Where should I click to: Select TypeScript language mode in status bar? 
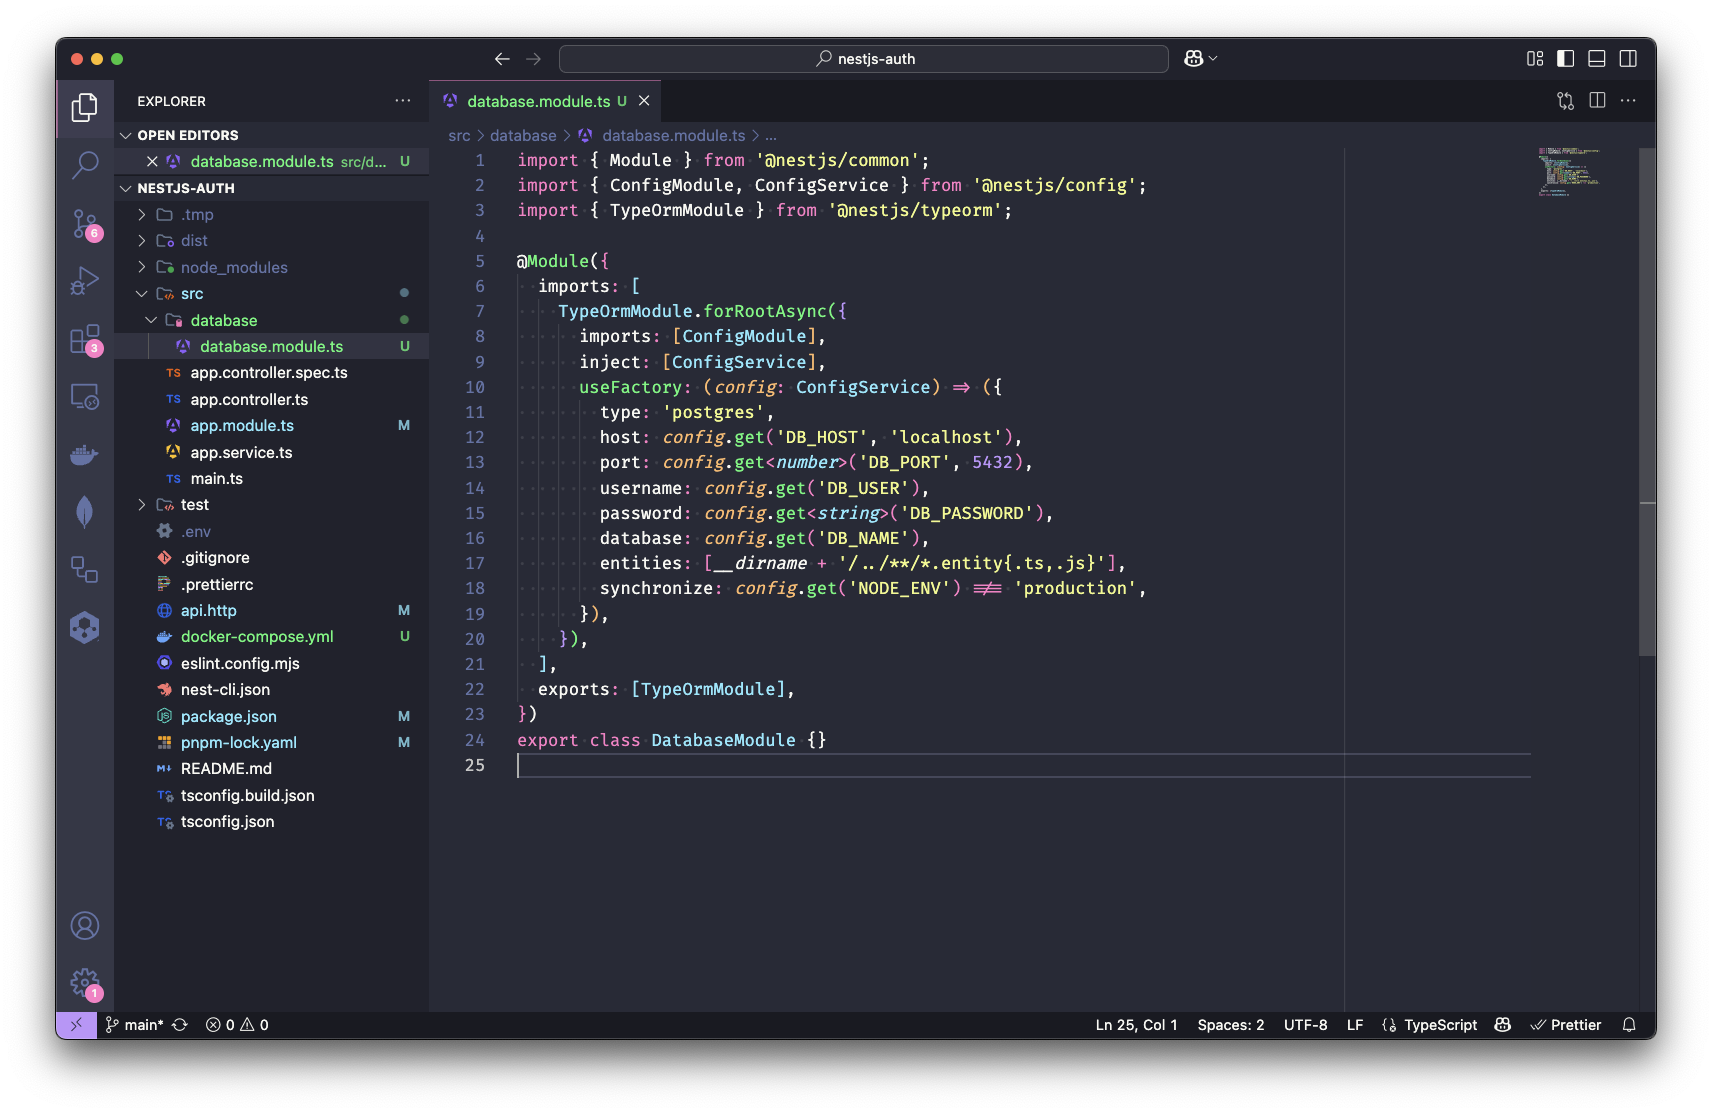point(1440,1025)
